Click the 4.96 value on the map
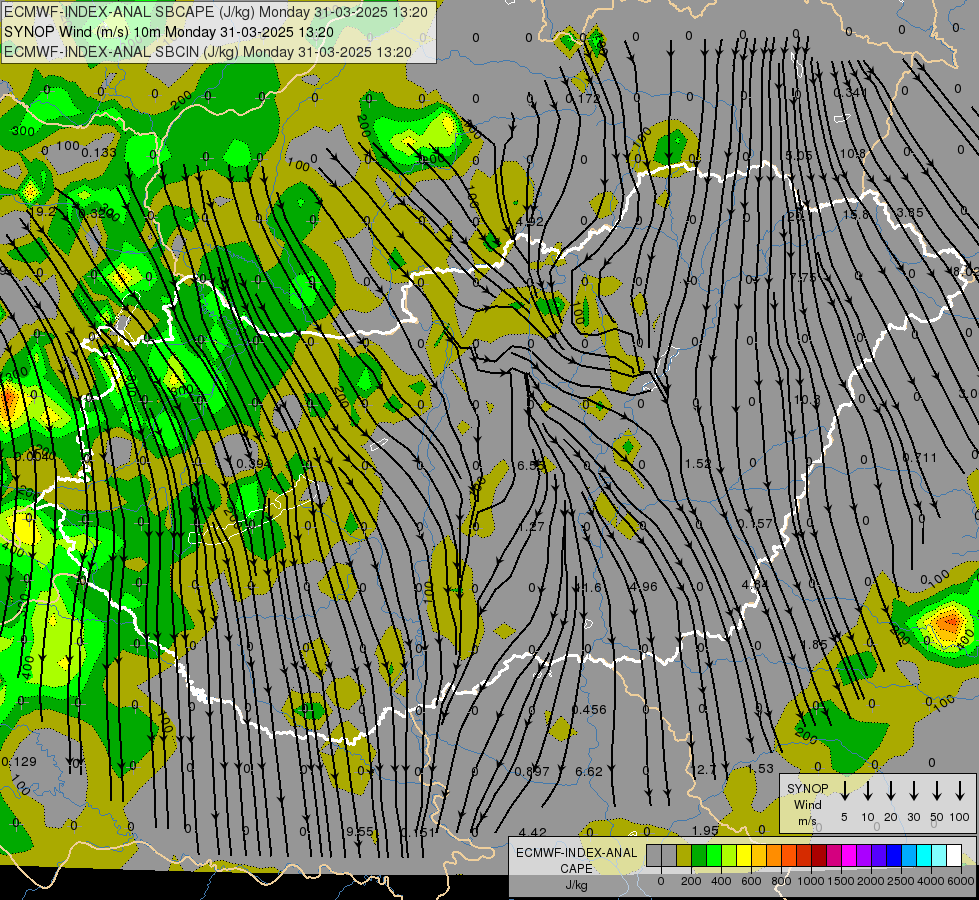This screenshot has width=979, height=900. pos(643,586)
